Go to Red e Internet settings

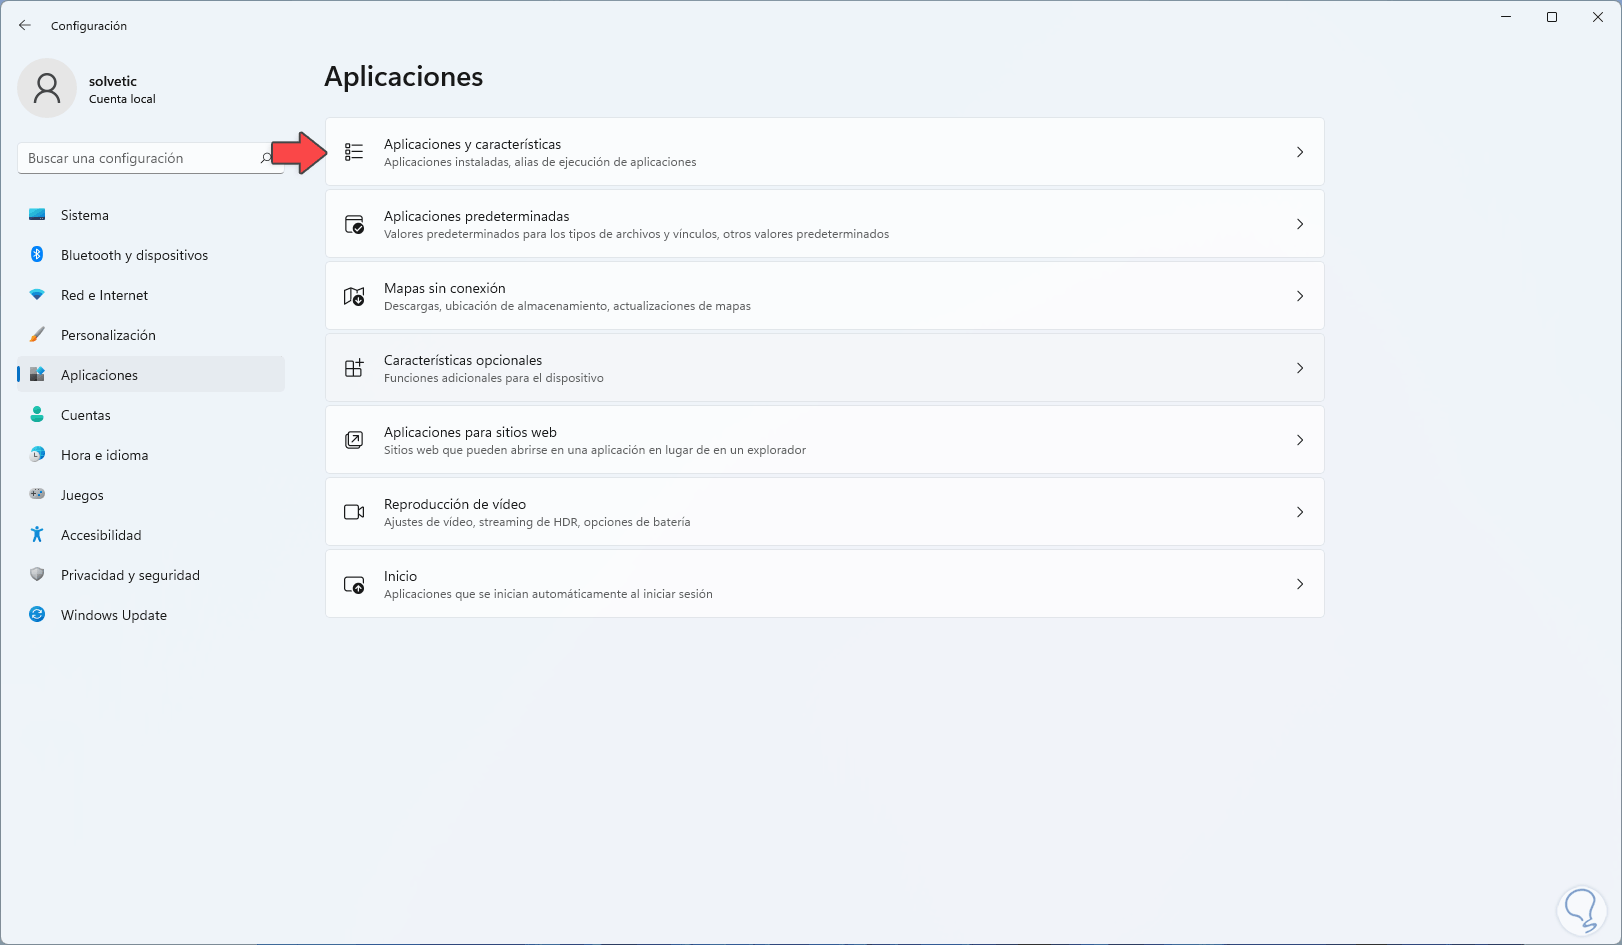pyautogui.click(x=104, y=295)
